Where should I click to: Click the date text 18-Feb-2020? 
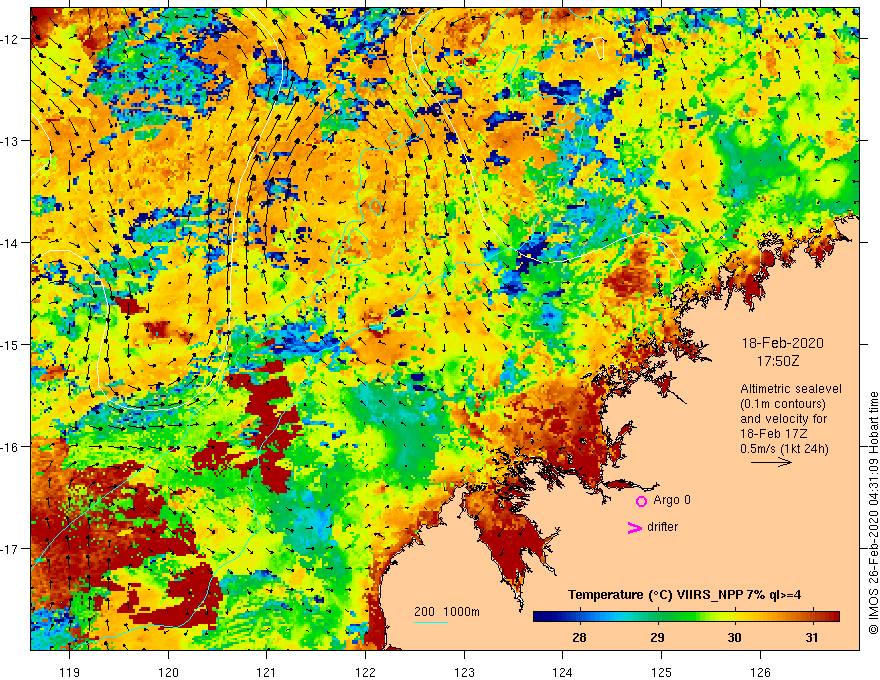coord(782,343)
